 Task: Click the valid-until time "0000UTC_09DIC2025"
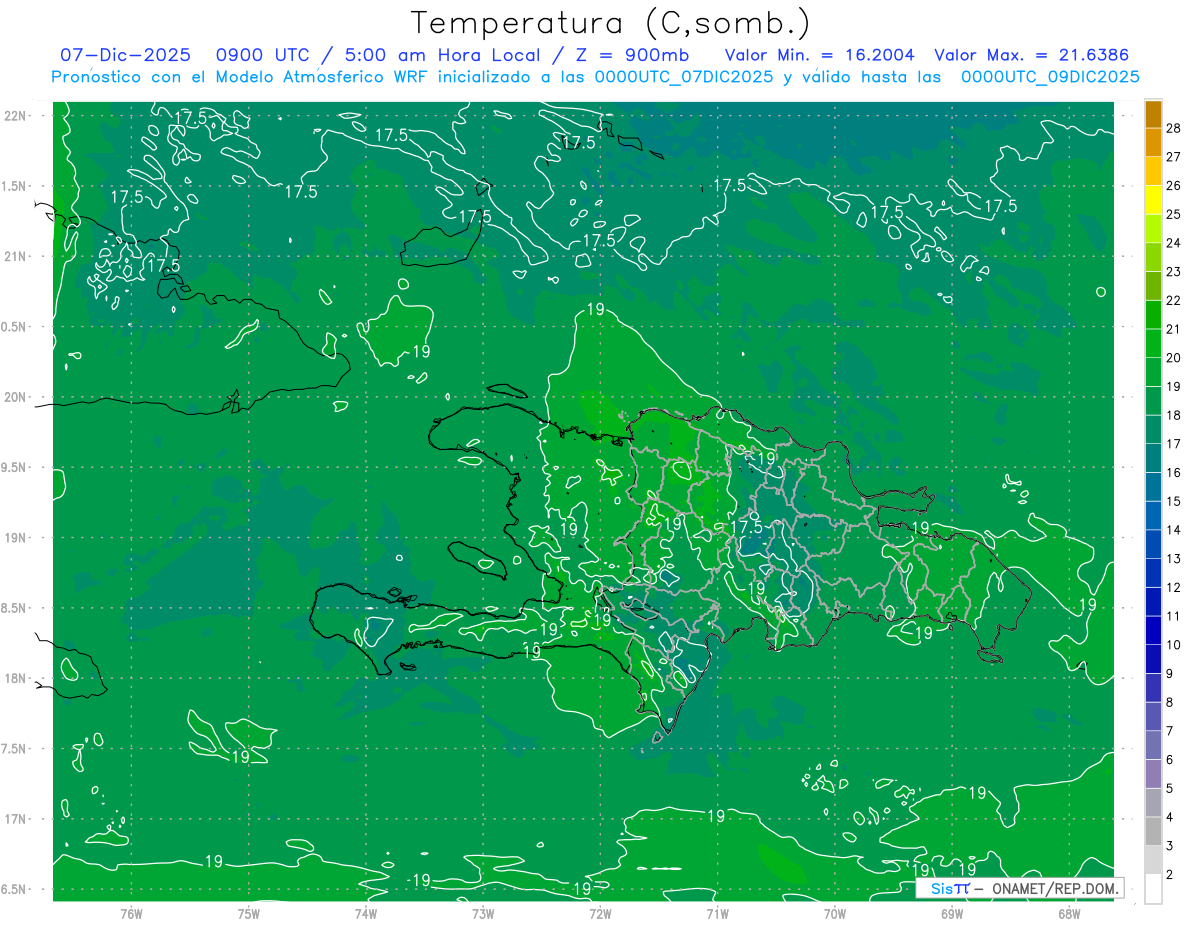pos(1050,77)
